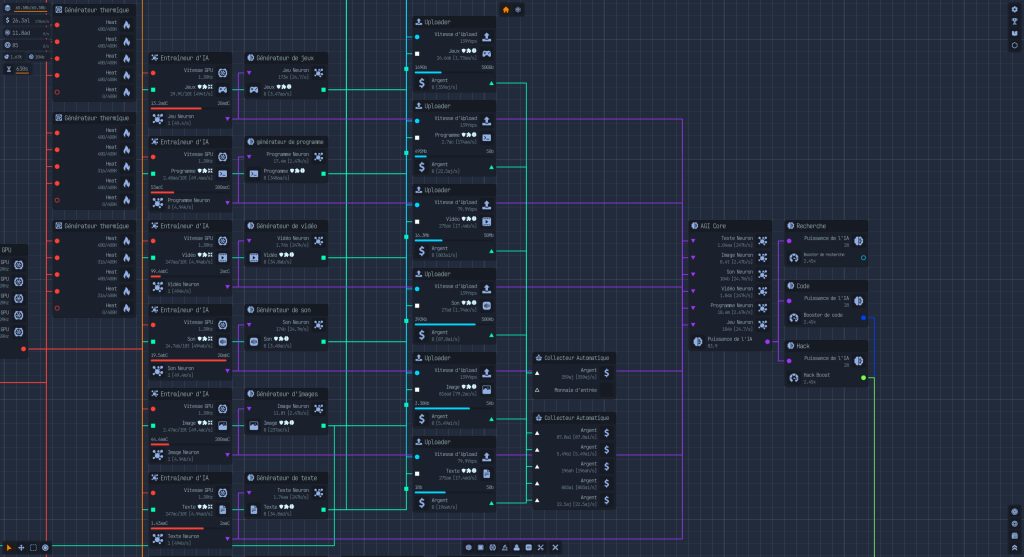Image resolution: width=1024 pixels, height=557 pixels.
Task: Click the X item ending the bottom center toolbar
Action: (555, 547)
